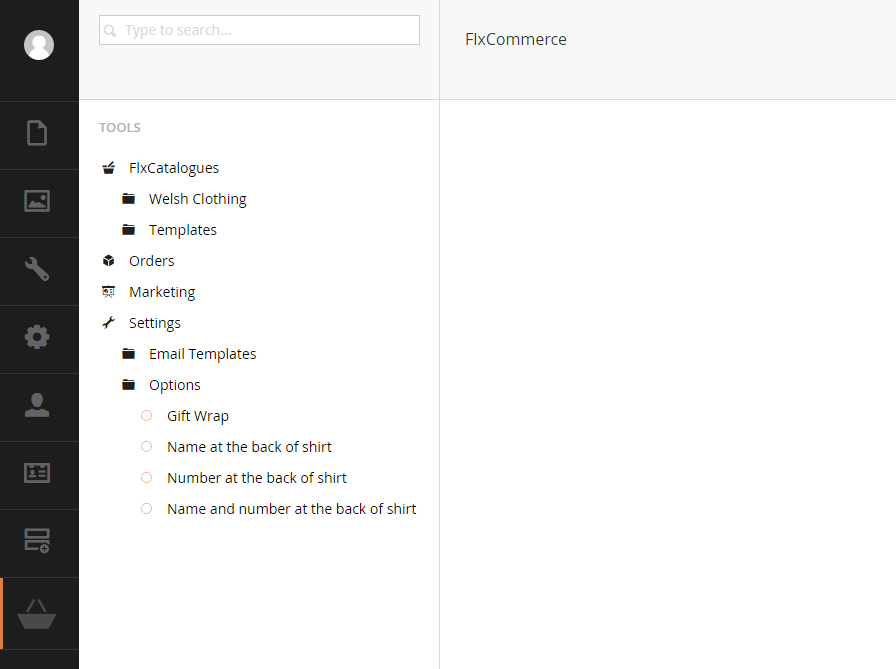Select the Gift Wrap option circle
This screenshot has height=669, width=896.
click(146, 416)
